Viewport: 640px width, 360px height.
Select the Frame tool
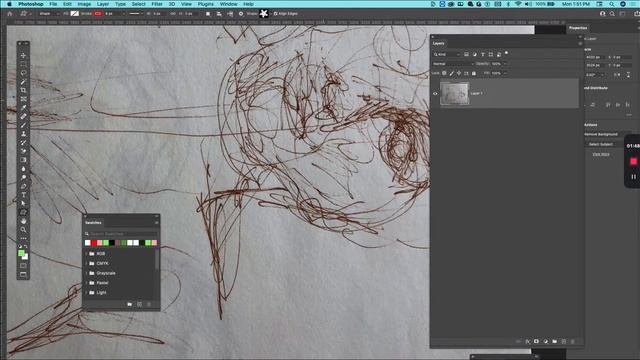[x=23, y=99]
